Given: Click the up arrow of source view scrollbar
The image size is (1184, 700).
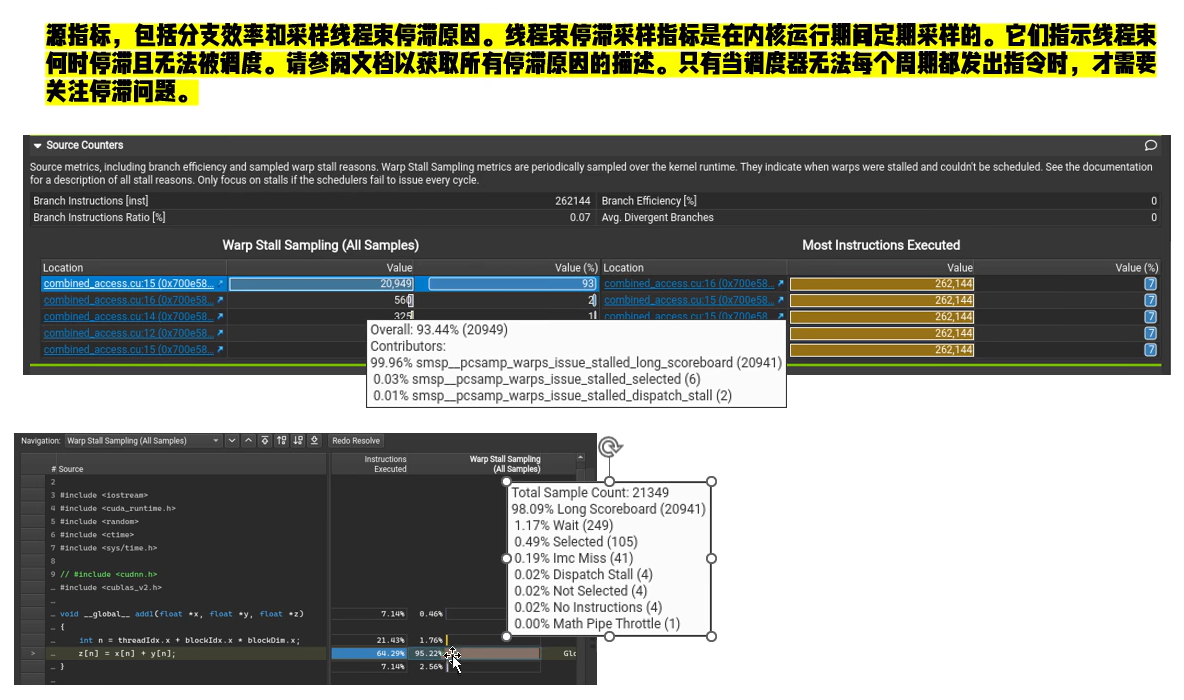Looking at the screenshot, I should click(x=580, y=458).
